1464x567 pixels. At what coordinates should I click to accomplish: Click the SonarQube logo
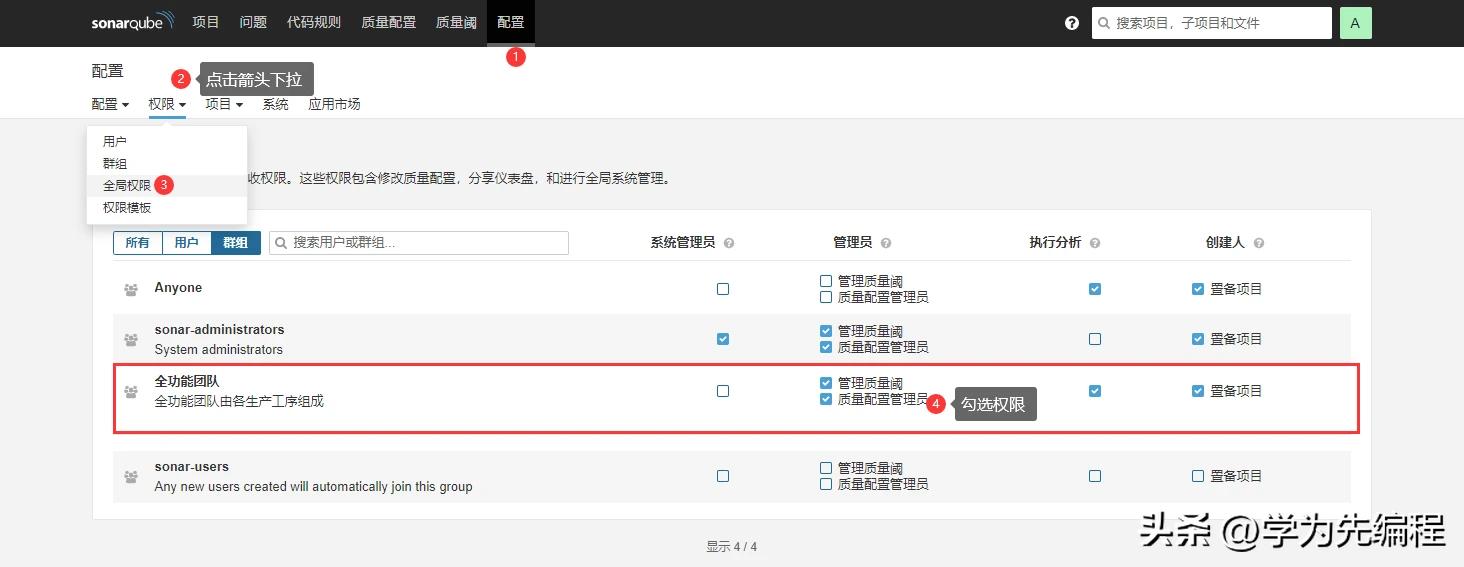pyautogui.click(x=133, y=22)
